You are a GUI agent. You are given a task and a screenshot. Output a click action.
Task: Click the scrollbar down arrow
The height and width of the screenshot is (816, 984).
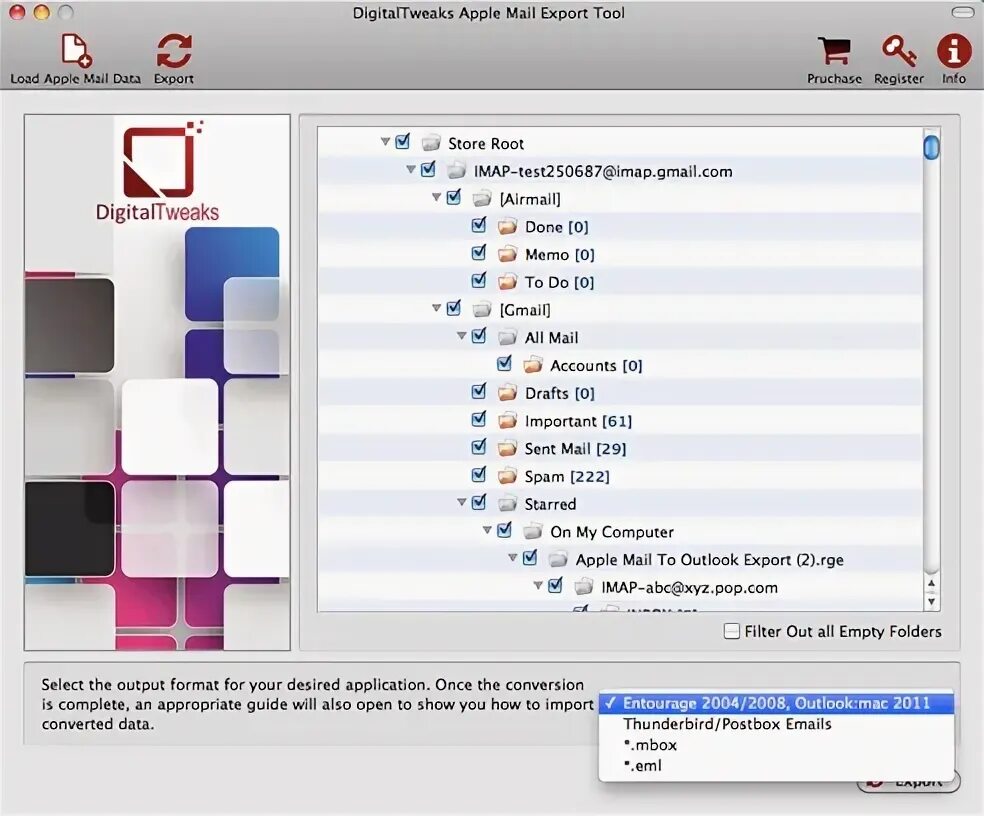(x=931, y=601)
